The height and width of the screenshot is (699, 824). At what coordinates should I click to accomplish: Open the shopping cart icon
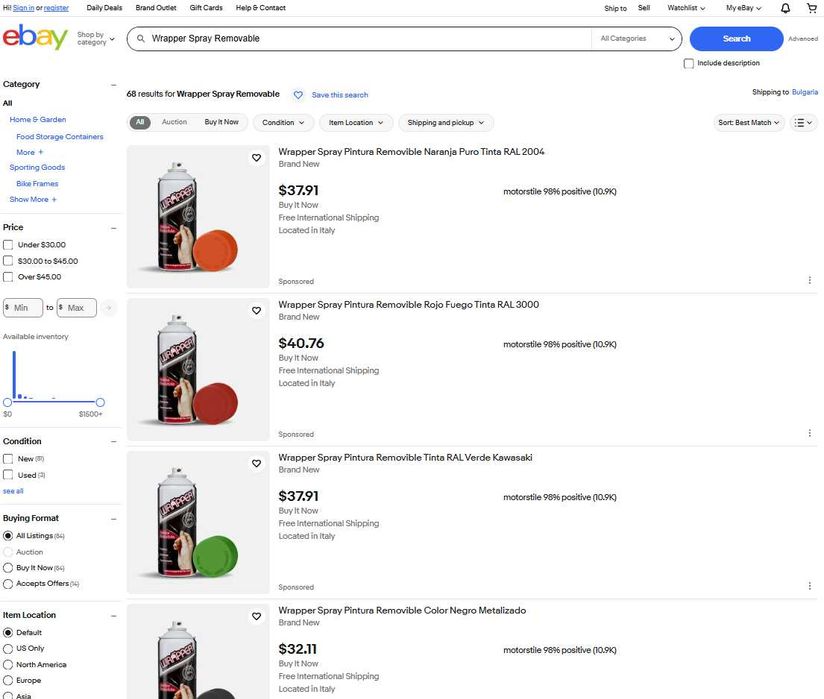pos(811,8)
